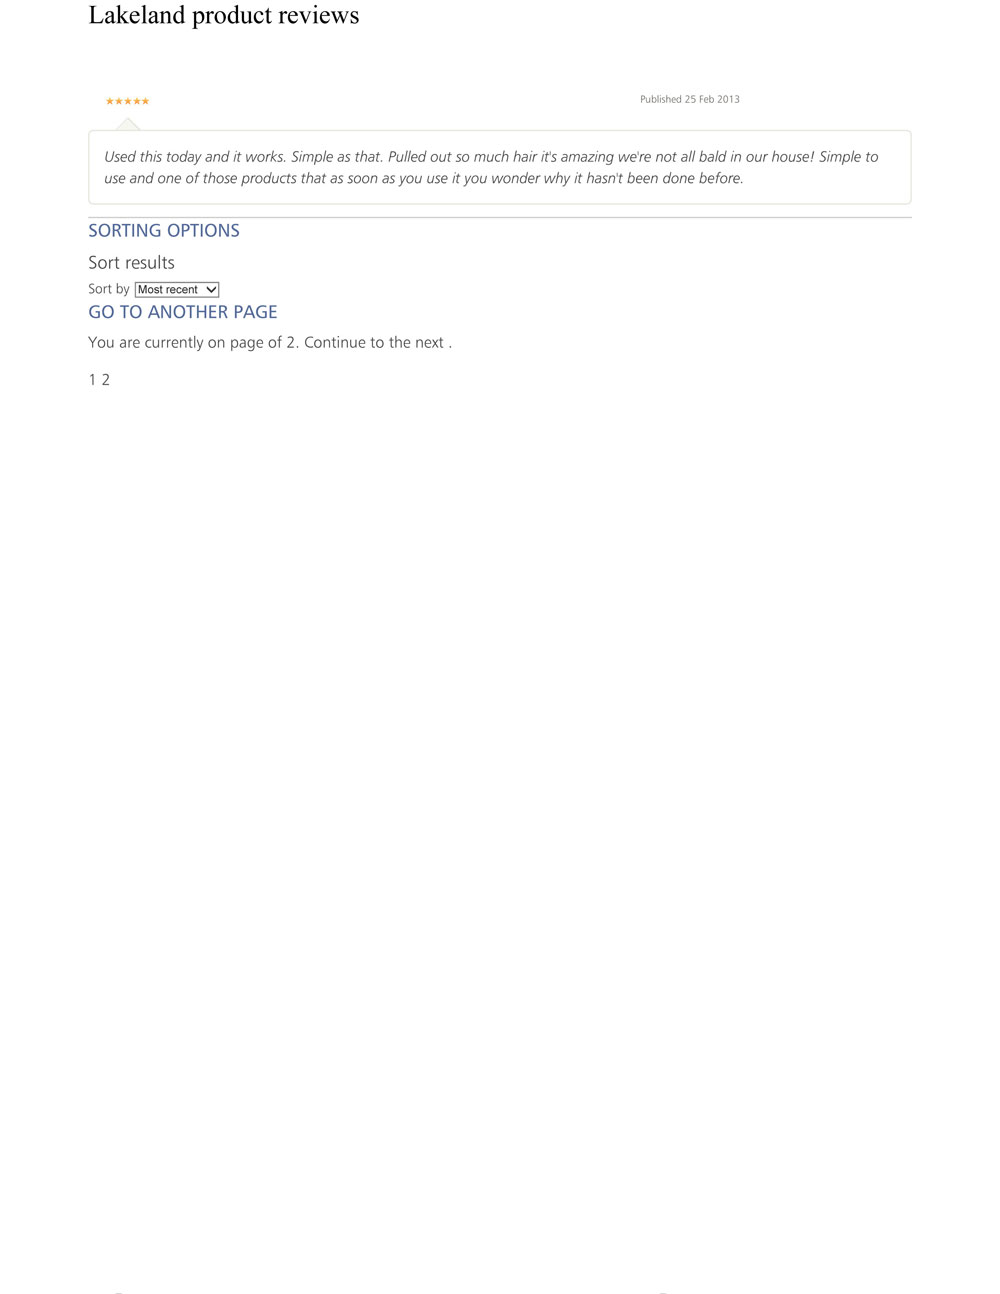Screen dimensions: 1000x1294
Task: Go to page 1 of reviews
Action: 92,380
